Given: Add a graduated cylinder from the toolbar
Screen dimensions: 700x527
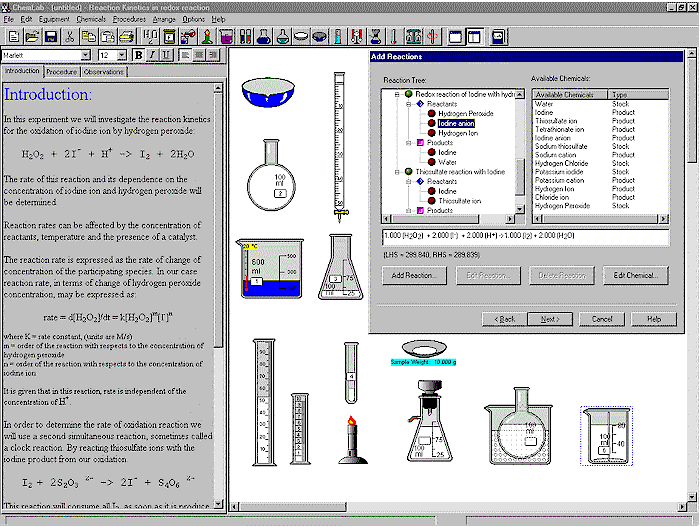Looking at the screenshot, I should [x=338, y=37].
